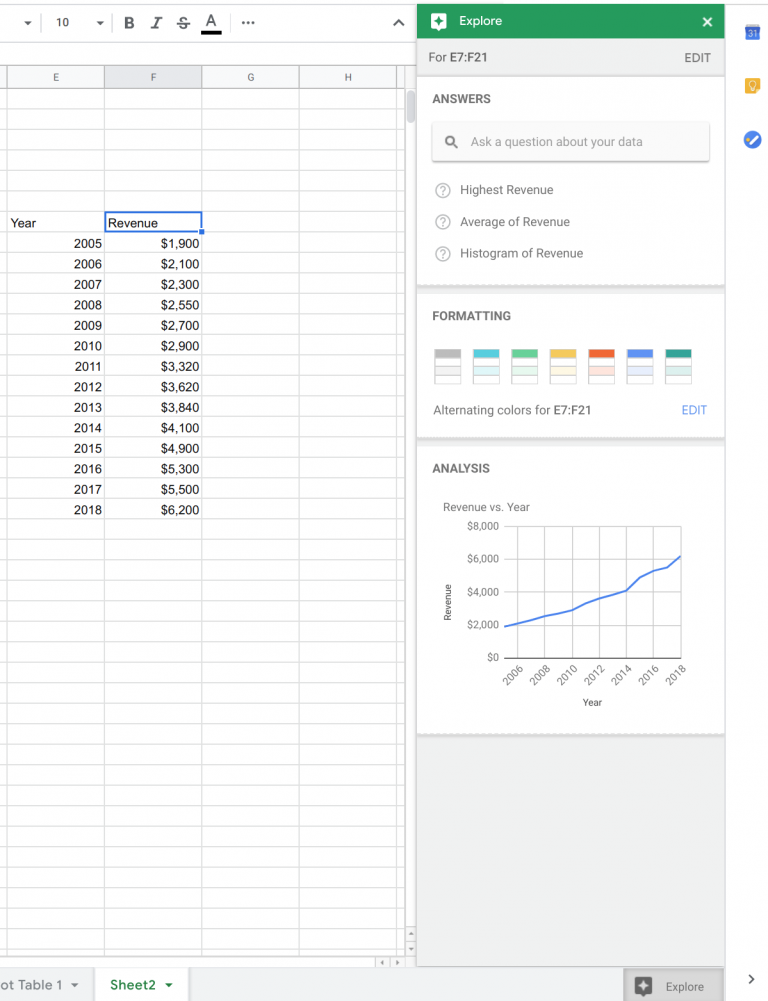This screenshot has width=768, height=1001.
Task: Select the green alternating color scheme
Action: 524,366
